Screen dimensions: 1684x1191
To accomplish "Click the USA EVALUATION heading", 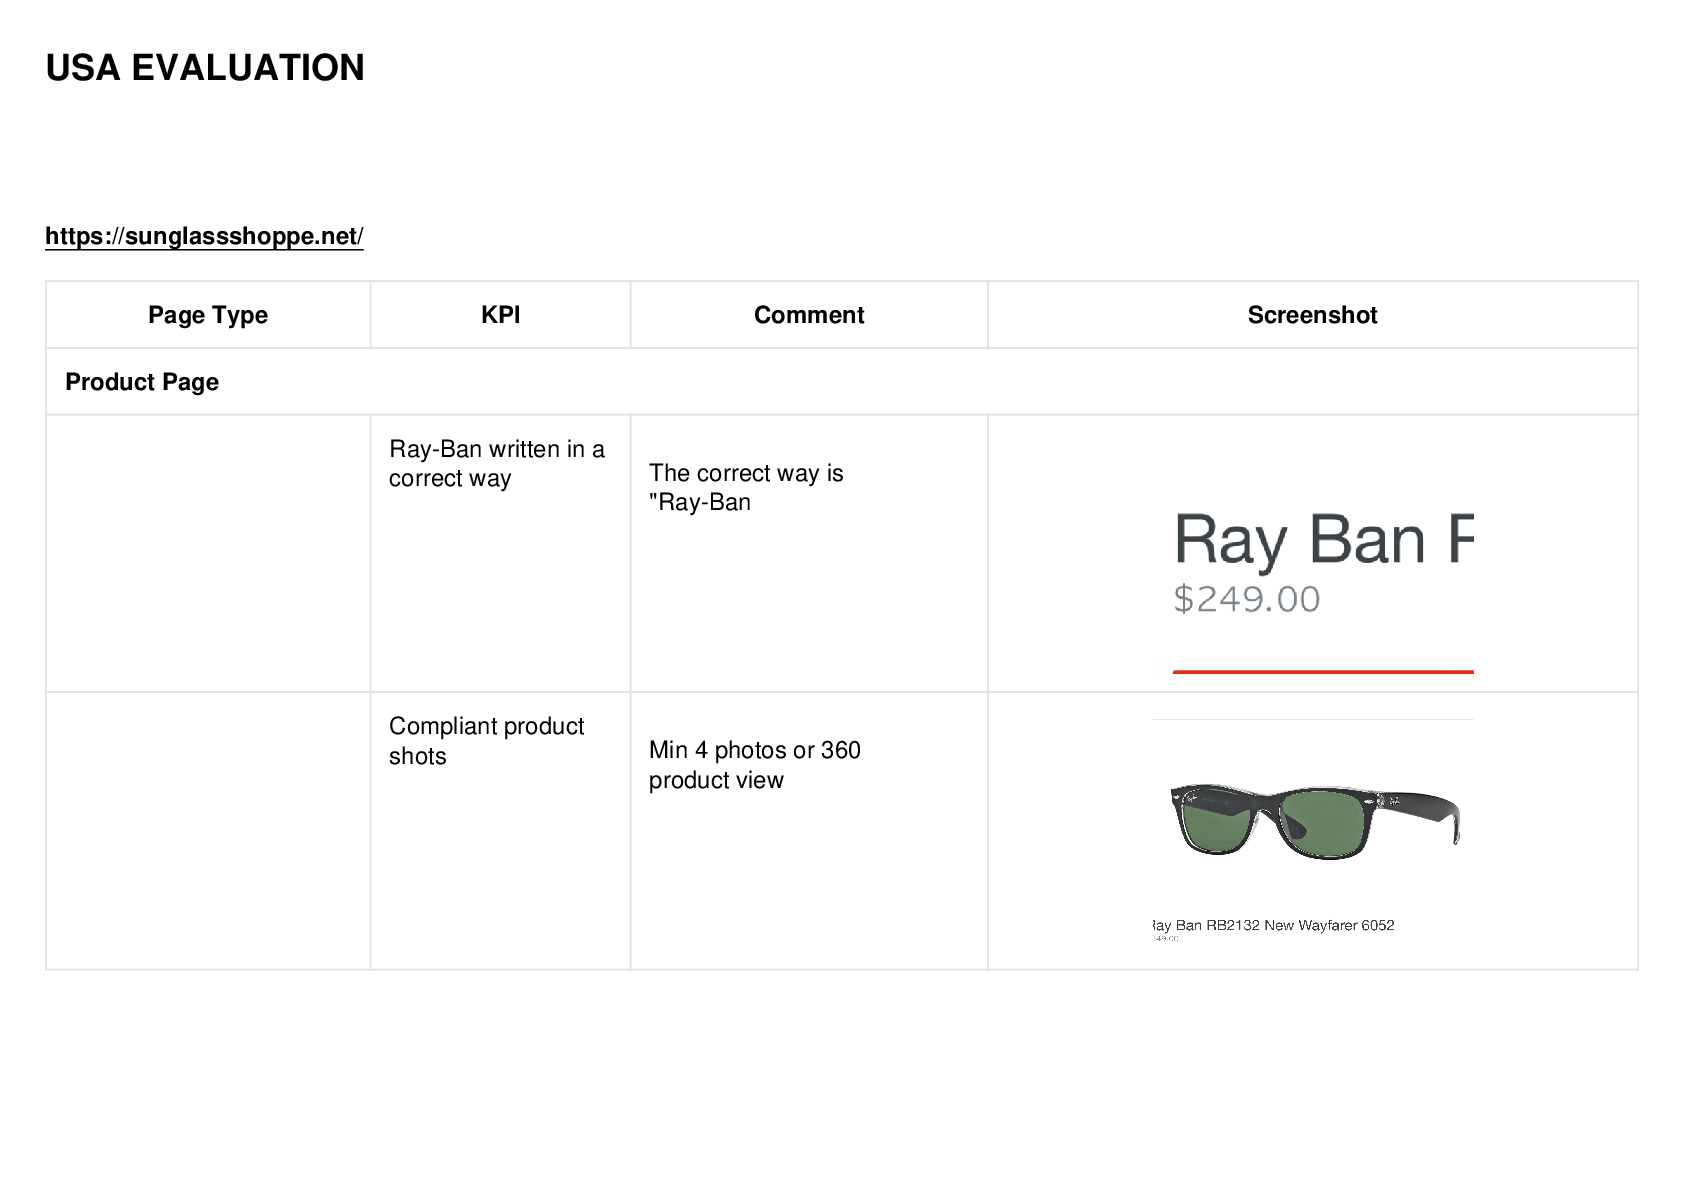I will click(x=205, y=68).
